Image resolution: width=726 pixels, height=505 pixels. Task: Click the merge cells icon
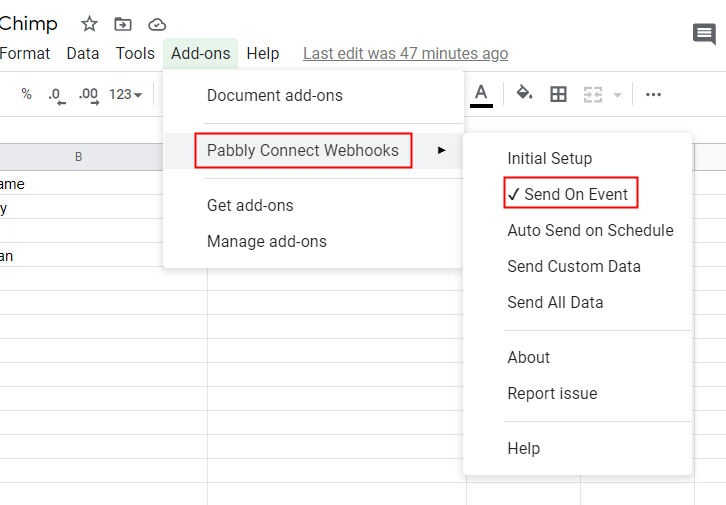coord(592,94)
